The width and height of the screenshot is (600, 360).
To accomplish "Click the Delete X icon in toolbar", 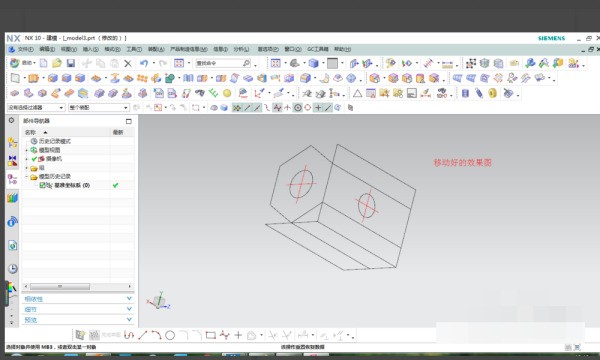I will click(x=128, y=64).
